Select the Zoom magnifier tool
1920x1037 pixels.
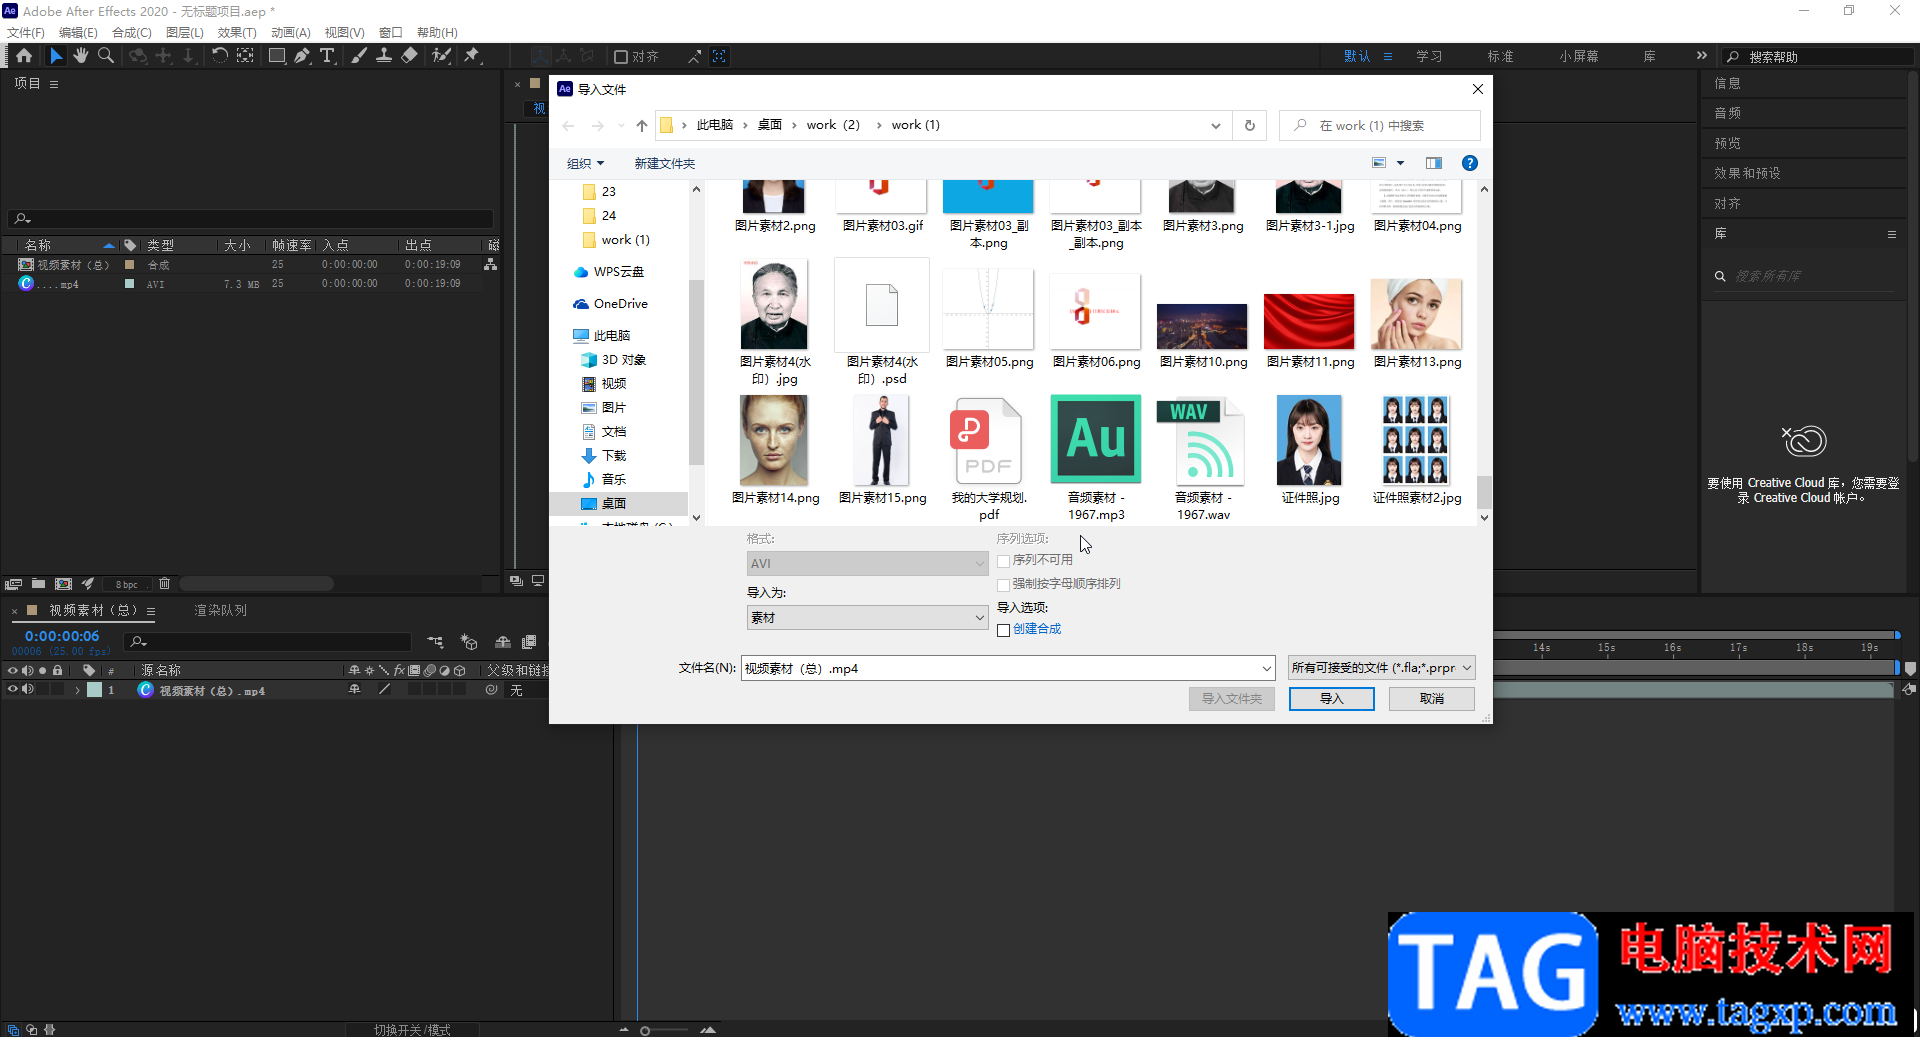[106, 56]
